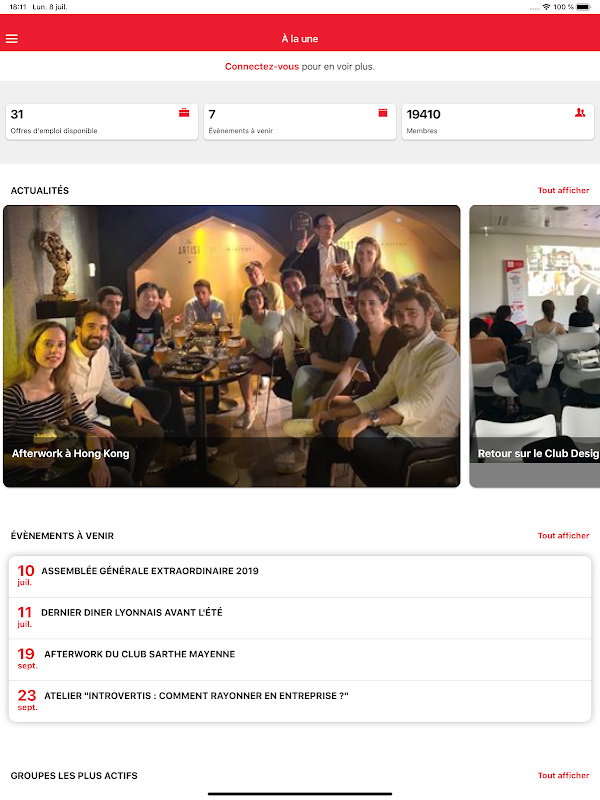Tap the calendar upcoming events icon
The height and width of the screenshot is (800, 600).
pyautogui.click(x=383, y=113)
